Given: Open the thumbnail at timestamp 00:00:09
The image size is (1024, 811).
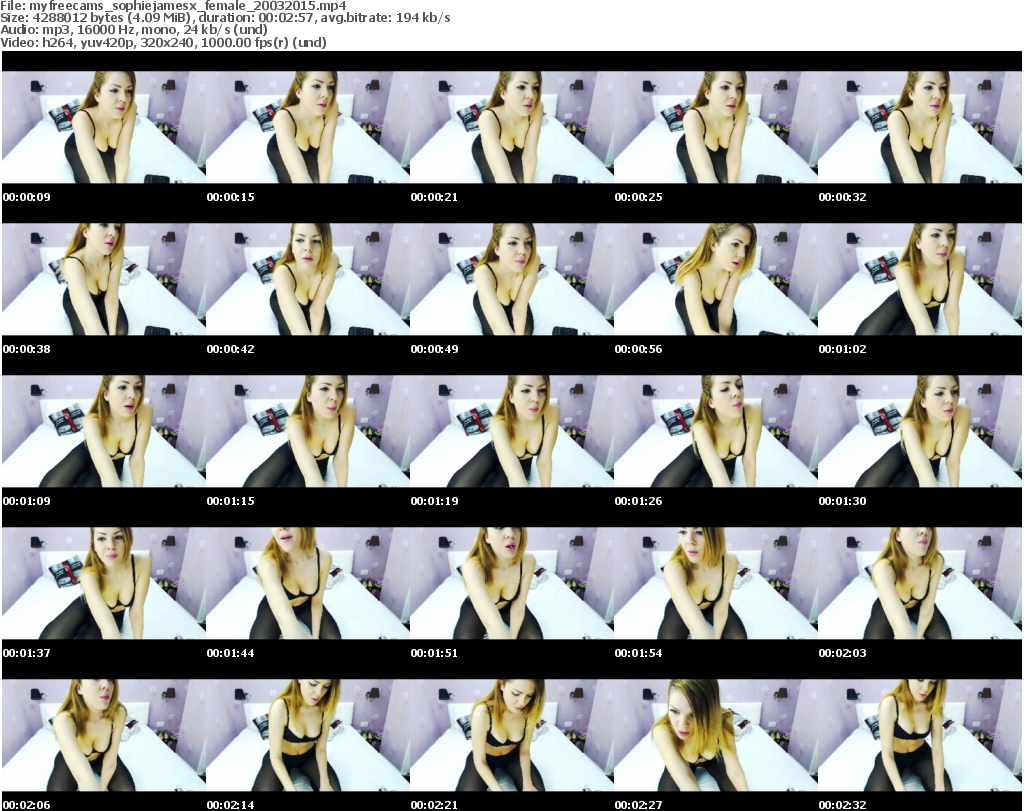Looking at the screenshot, I should (104, 127).
